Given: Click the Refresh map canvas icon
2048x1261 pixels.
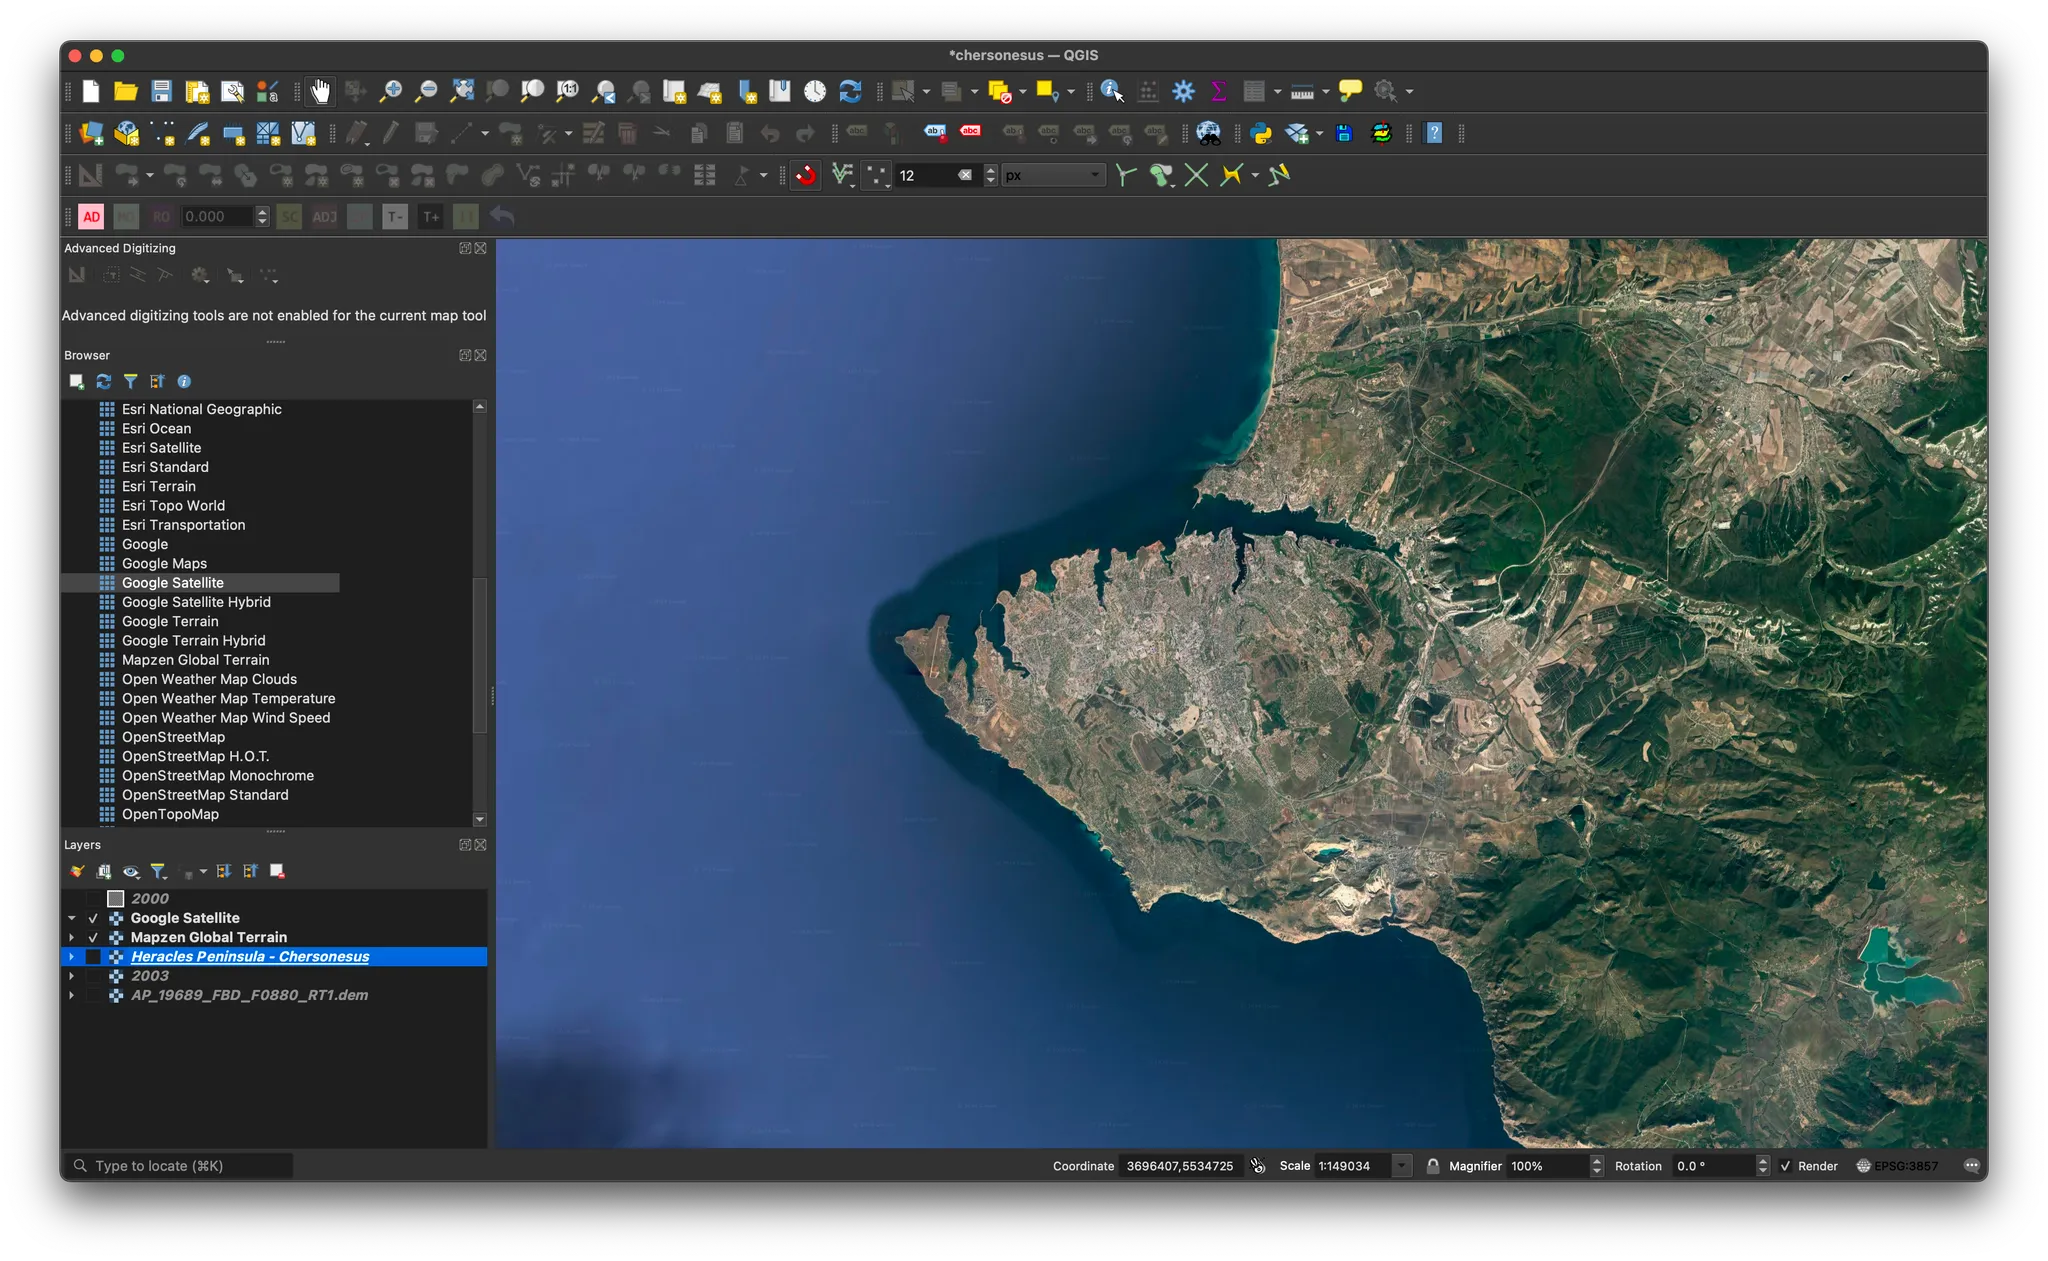Looking at the screenshot, I should point(850,91).
